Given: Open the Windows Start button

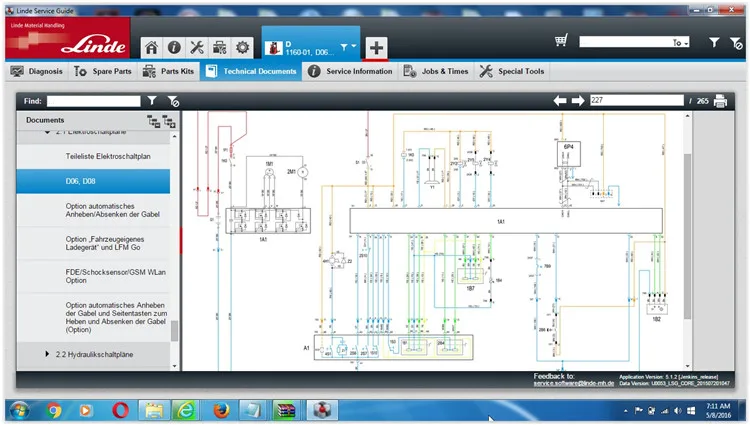Looking at the screenshot, I should 20,411.
